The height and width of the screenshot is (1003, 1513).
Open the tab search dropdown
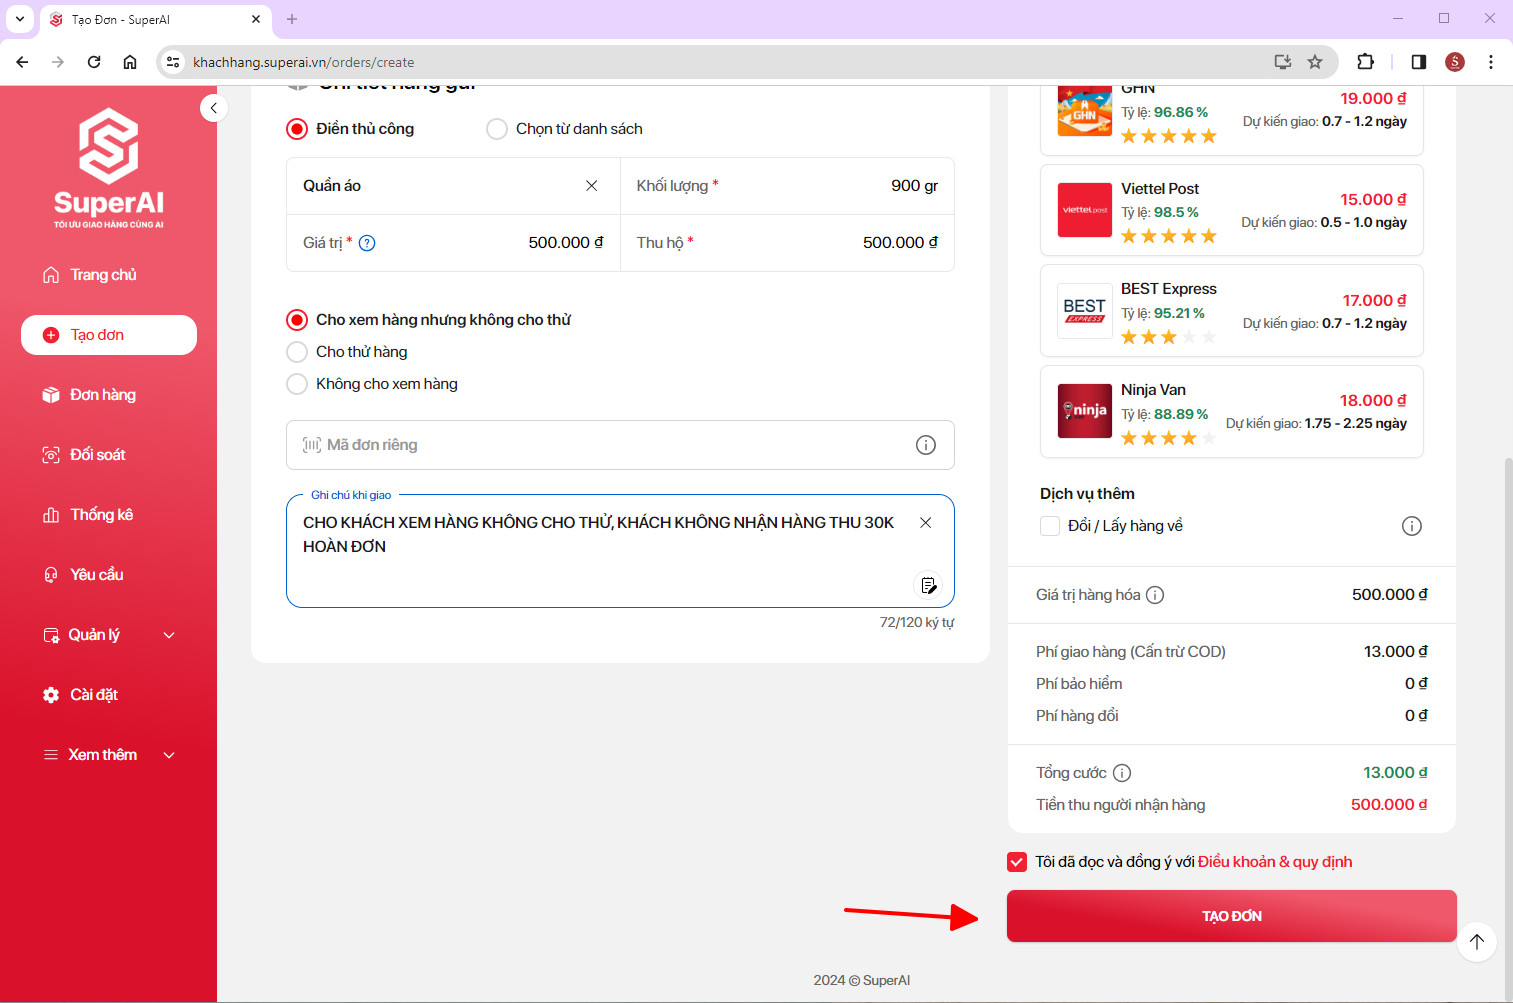tap(20, 19)
